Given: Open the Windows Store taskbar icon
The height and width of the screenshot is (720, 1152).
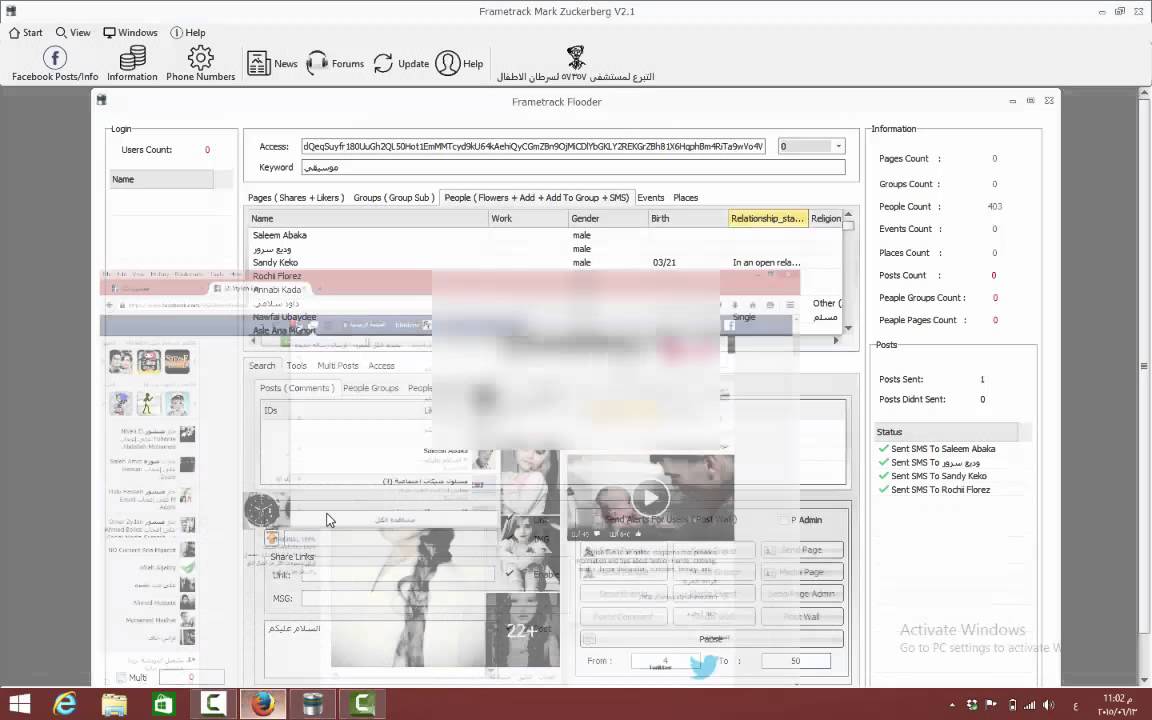Looking at the screenshot, I should pyautogui.click(x=162, y=705).
